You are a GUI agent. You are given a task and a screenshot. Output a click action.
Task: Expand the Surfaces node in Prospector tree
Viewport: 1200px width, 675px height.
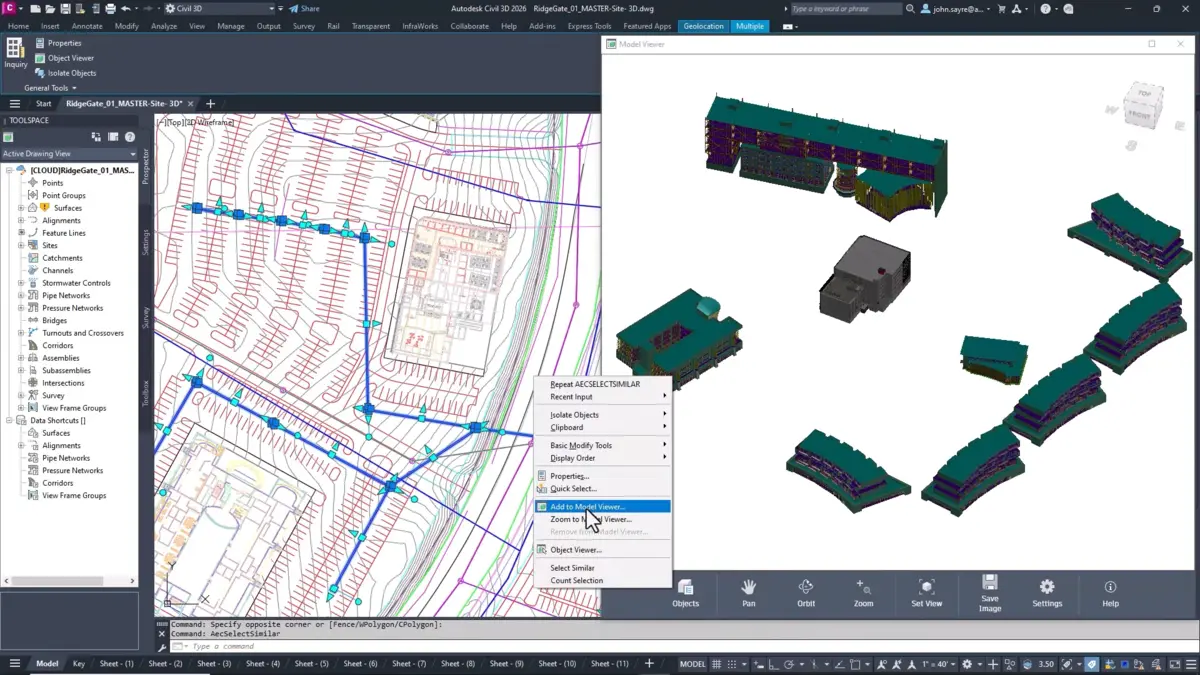(x=21, y=208)
